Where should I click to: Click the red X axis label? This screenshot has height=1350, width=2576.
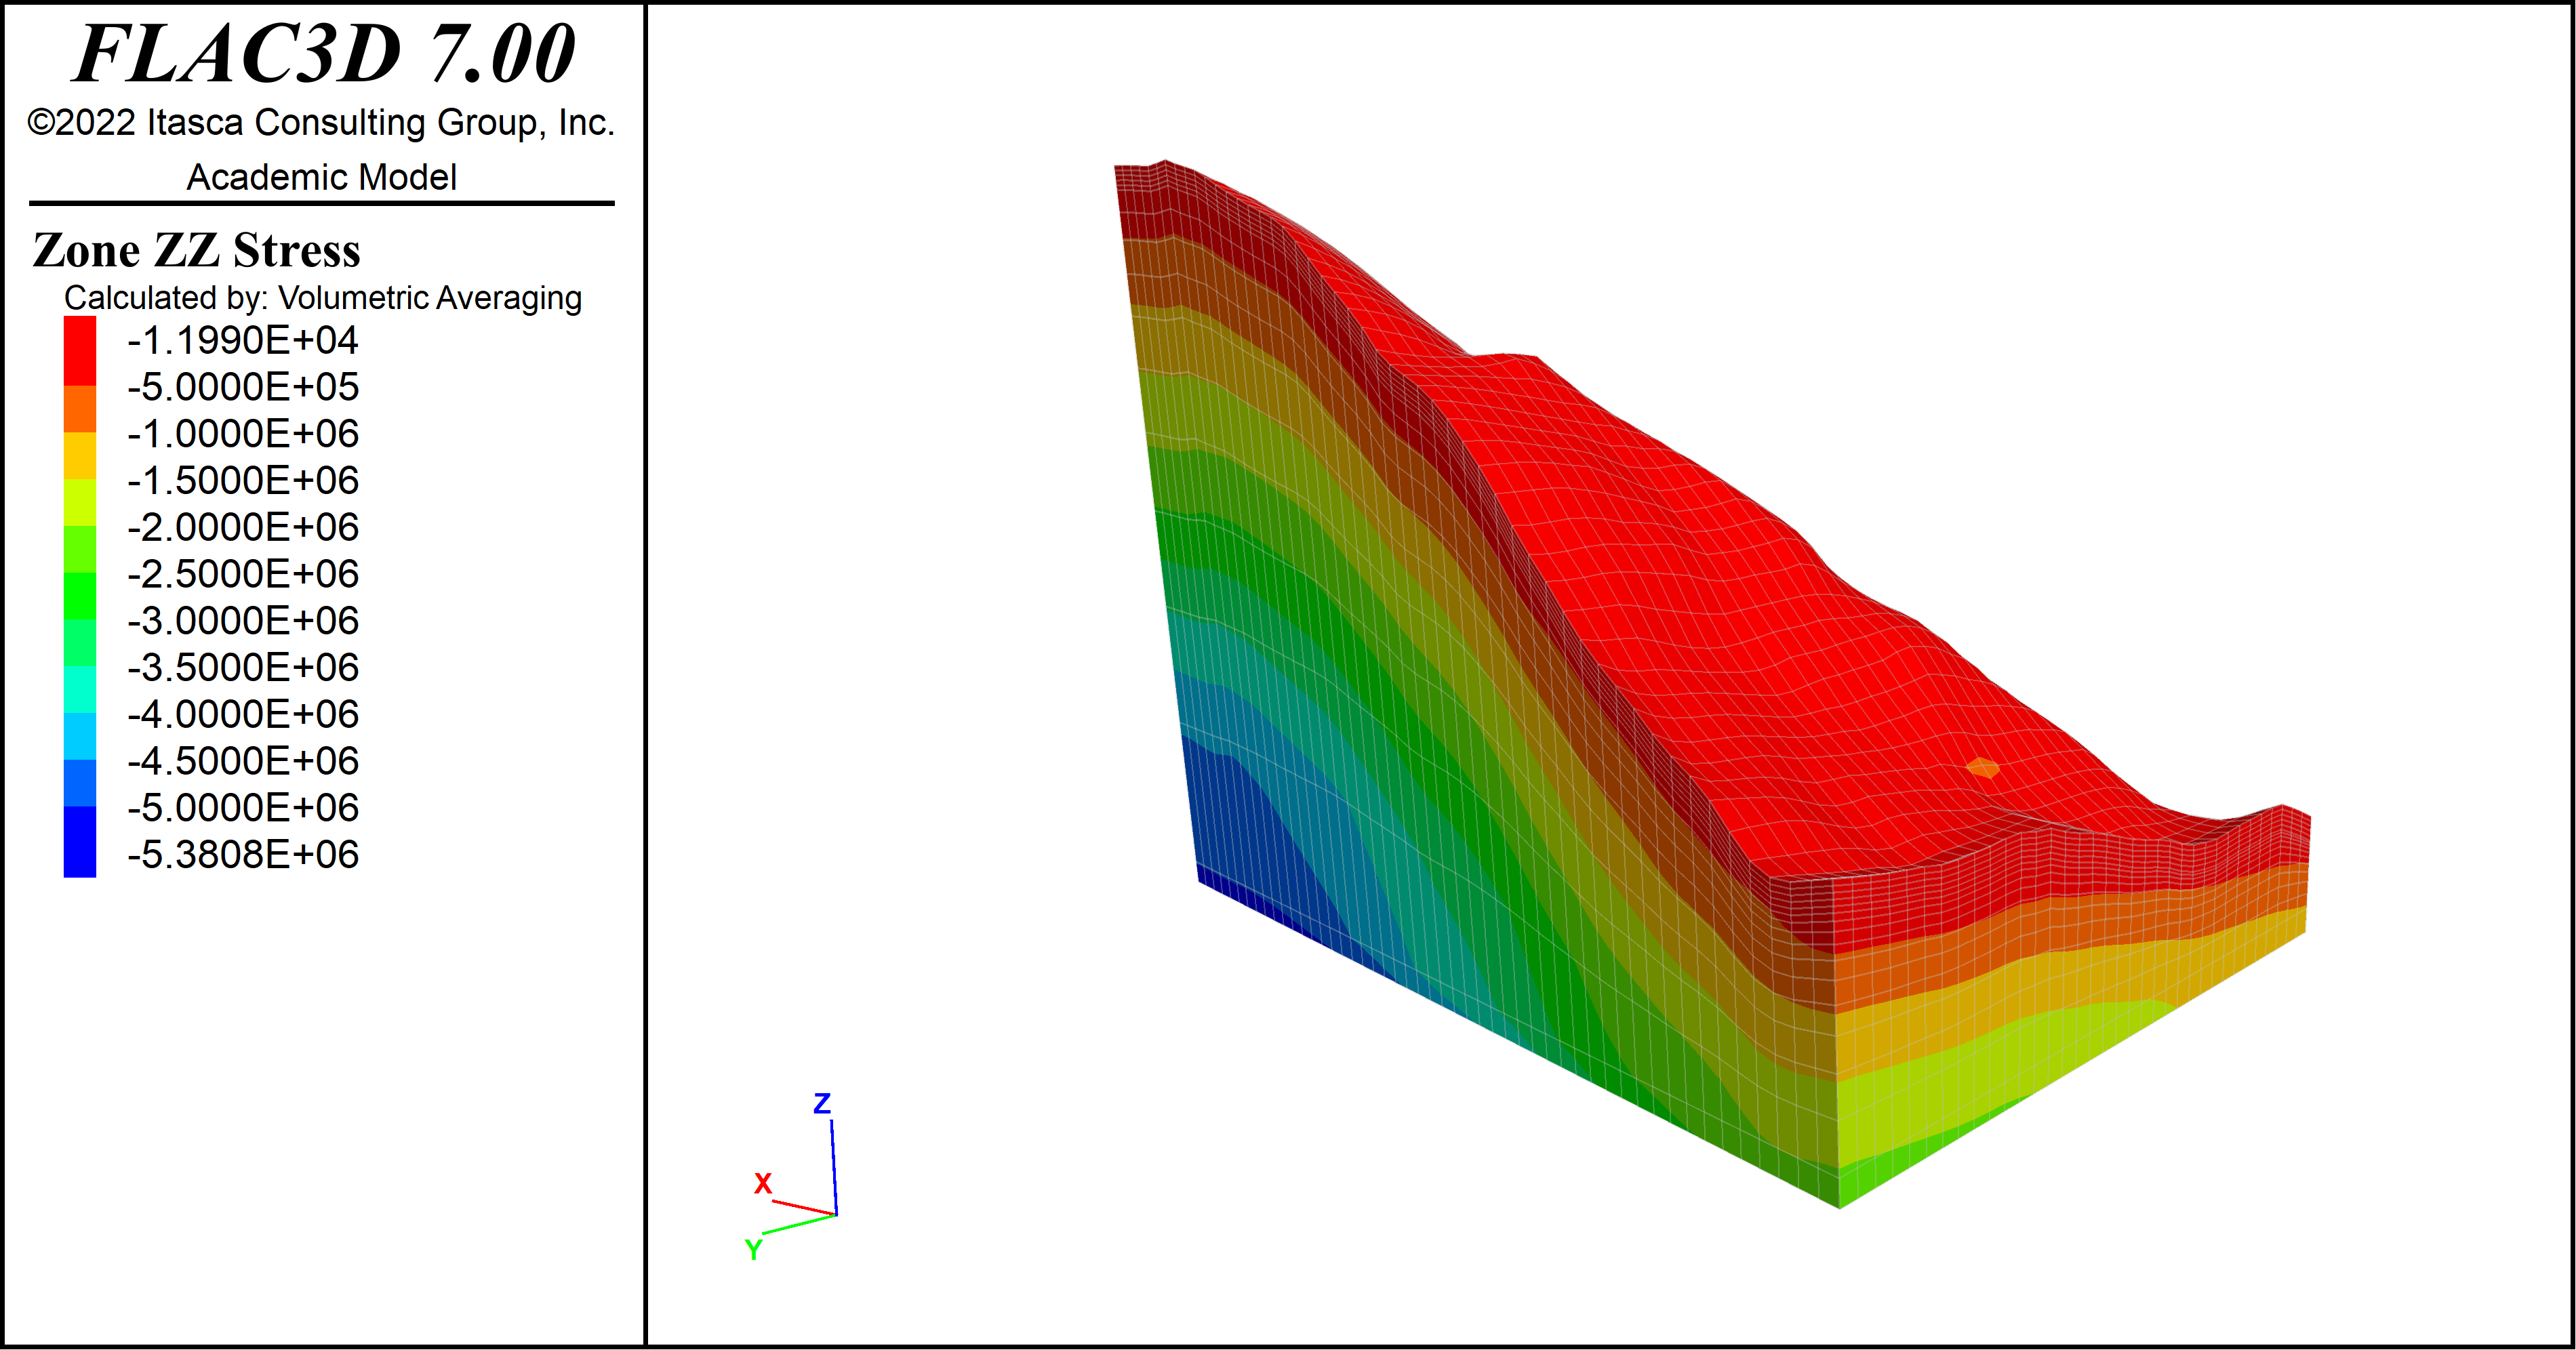pyautogui.click(x=763, y=1184)
